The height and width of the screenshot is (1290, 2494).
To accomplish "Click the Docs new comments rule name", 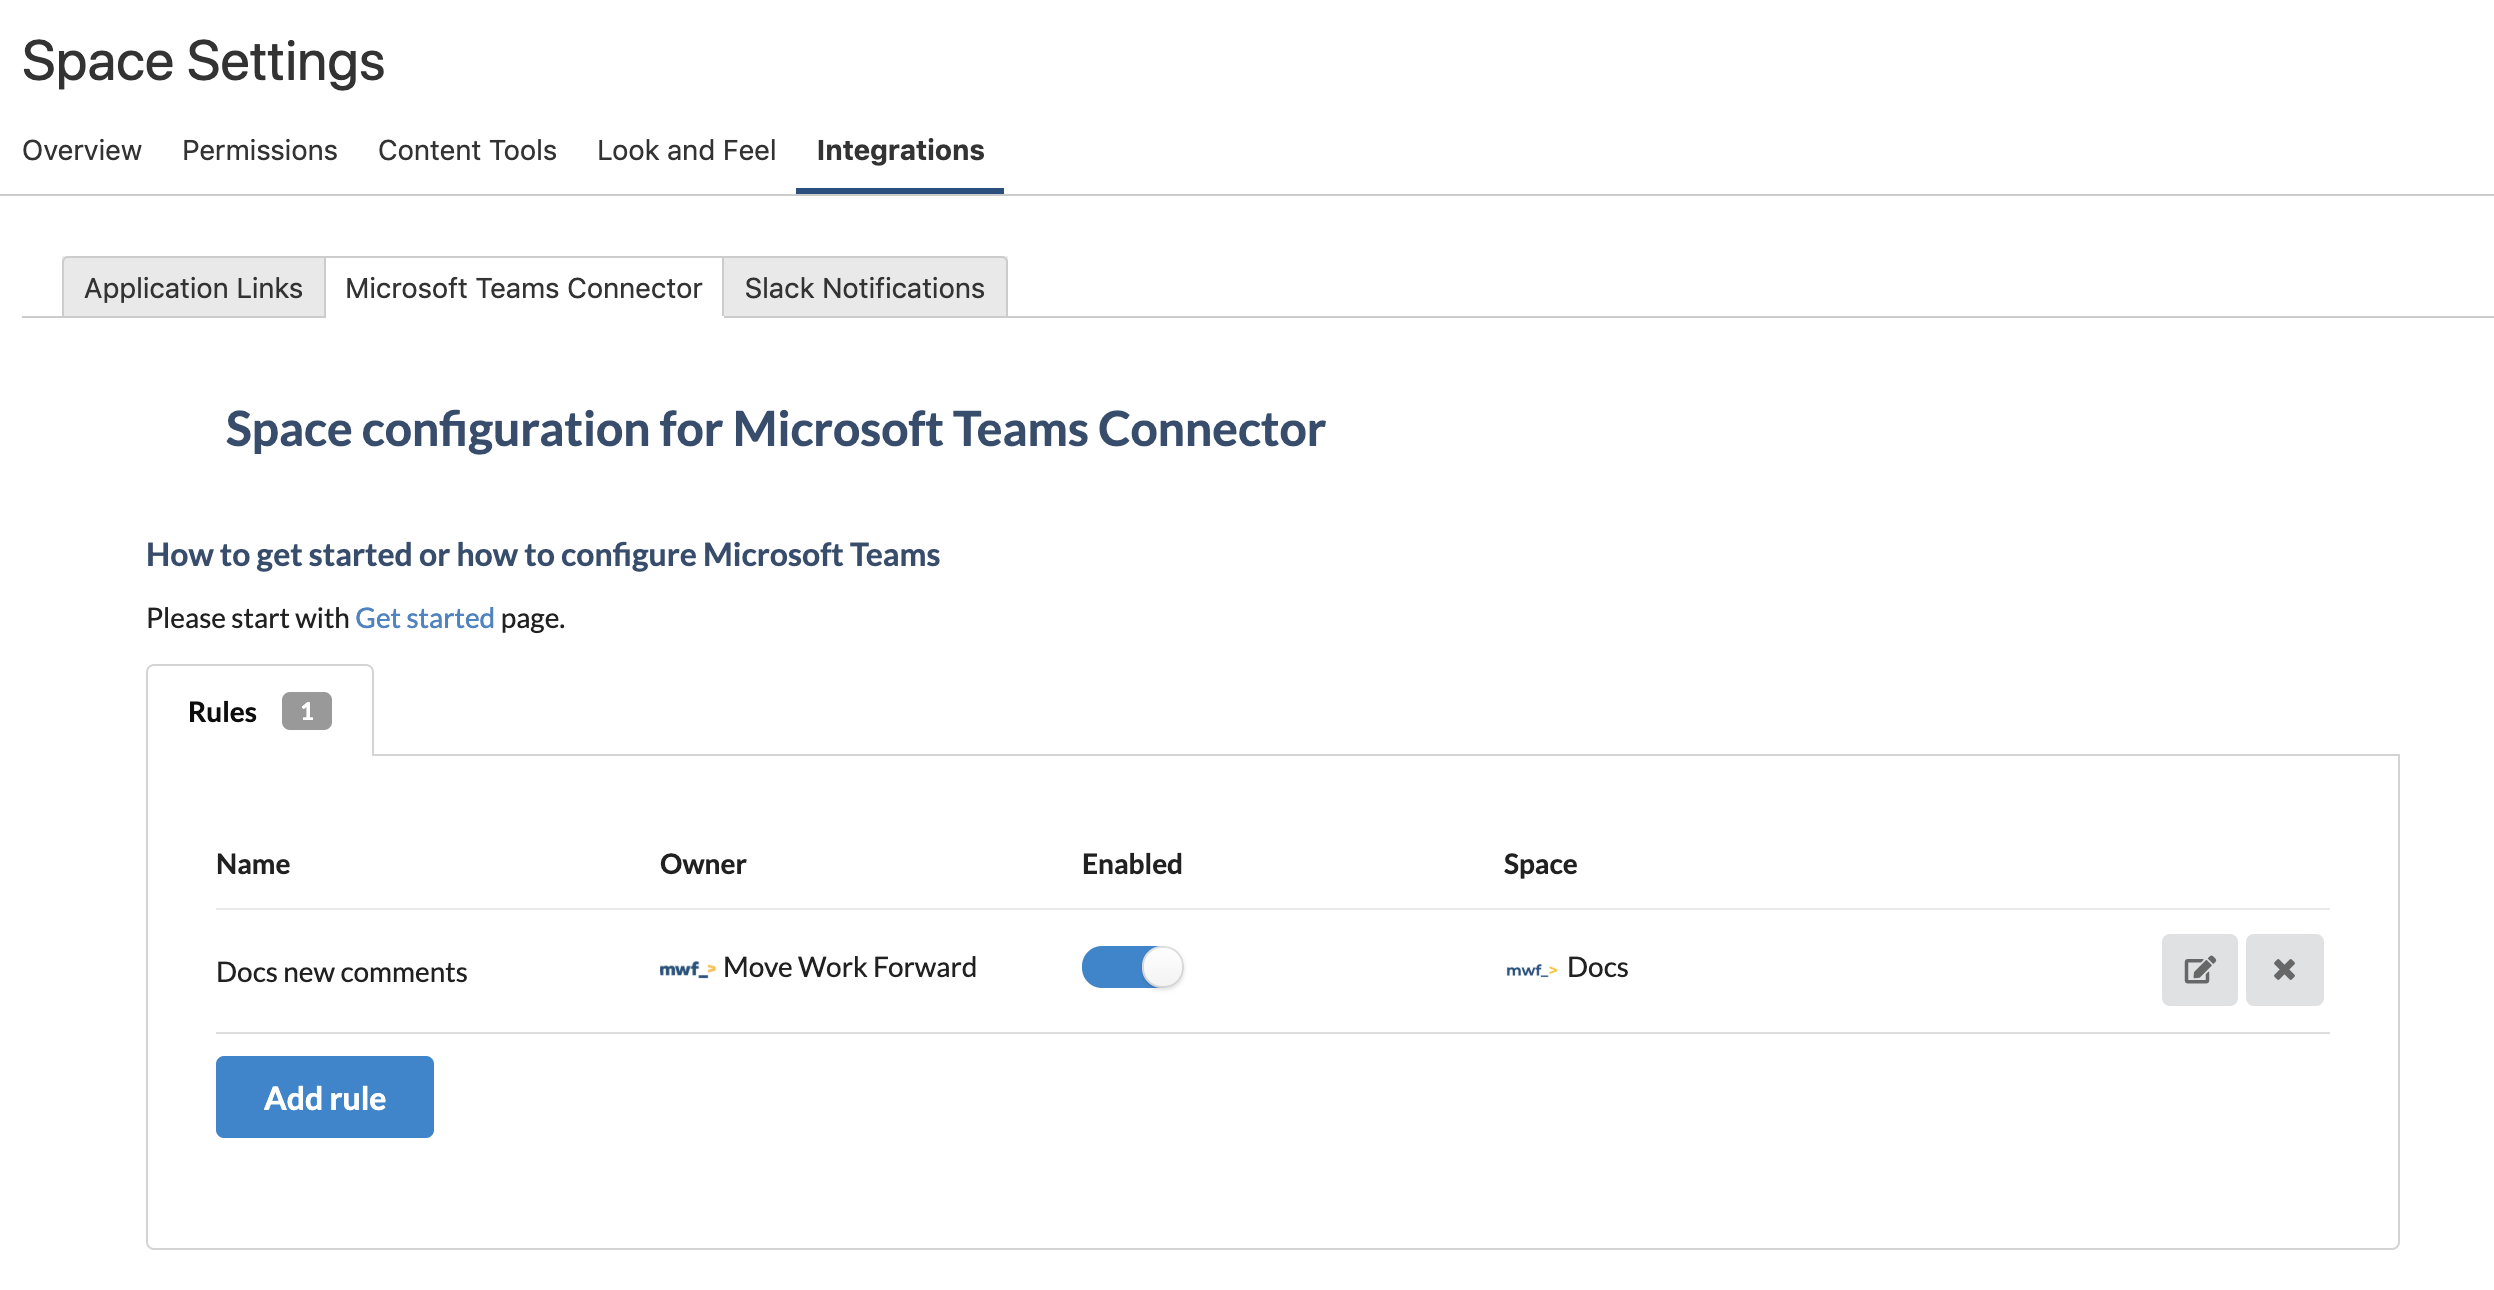I will (x=341, y=972).
